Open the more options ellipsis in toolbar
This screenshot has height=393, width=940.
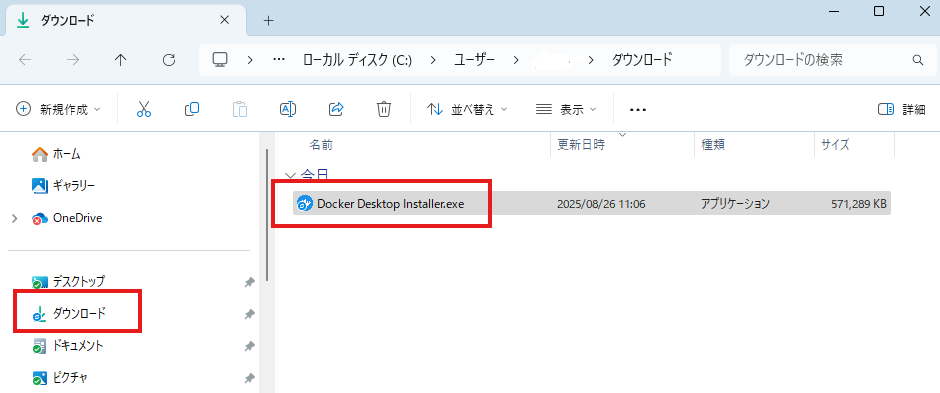638,110
